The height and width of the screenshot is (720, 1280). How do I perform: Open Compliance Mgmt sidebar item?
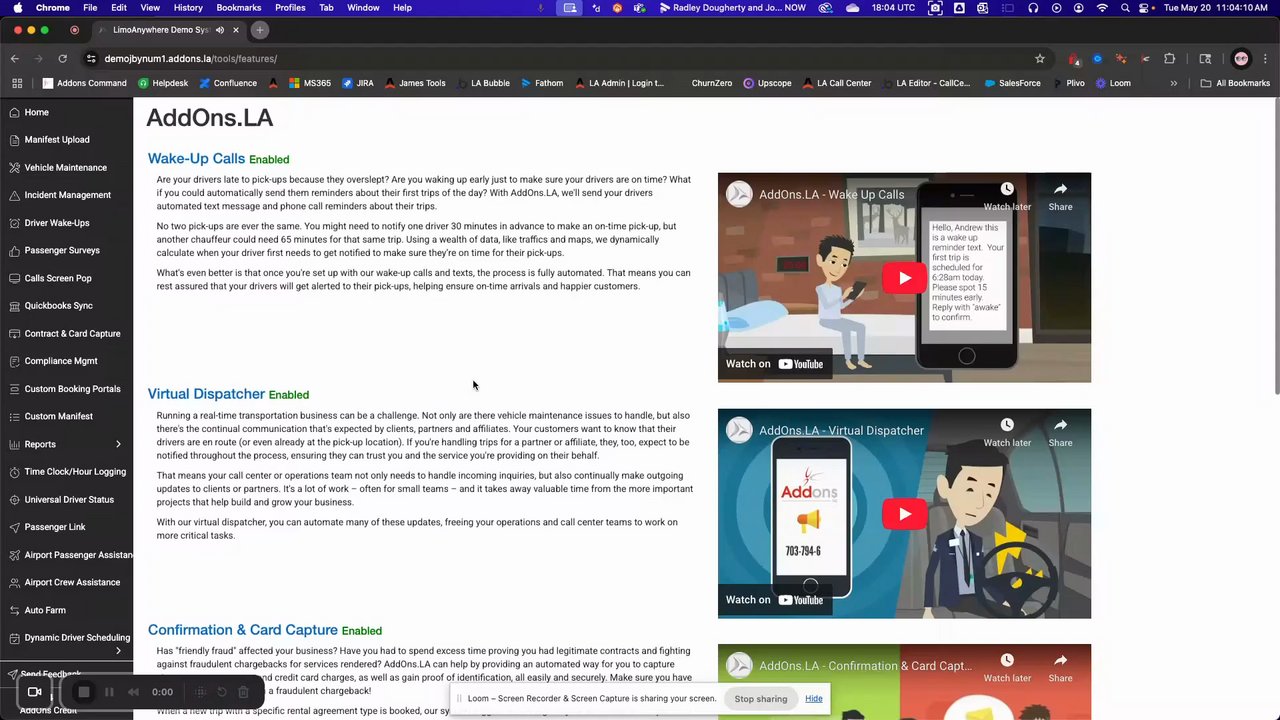(x=61, y=361)
